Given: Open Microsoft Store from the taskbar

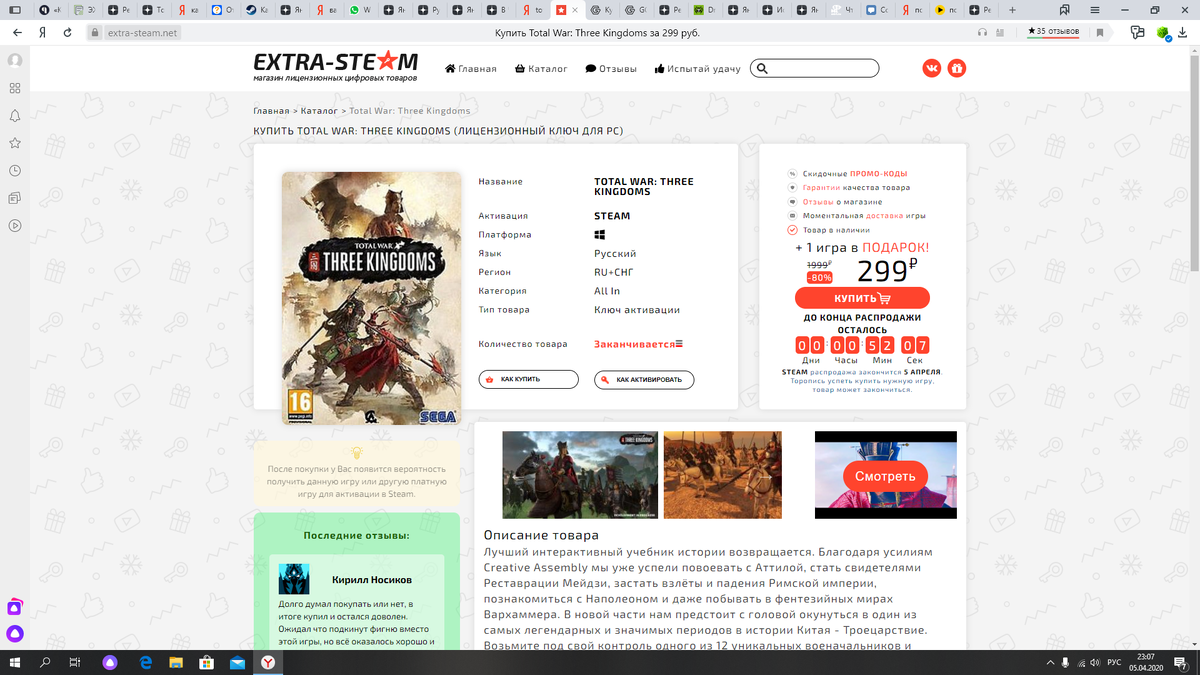Looking at the screenshot, I should tap(206, 662).
